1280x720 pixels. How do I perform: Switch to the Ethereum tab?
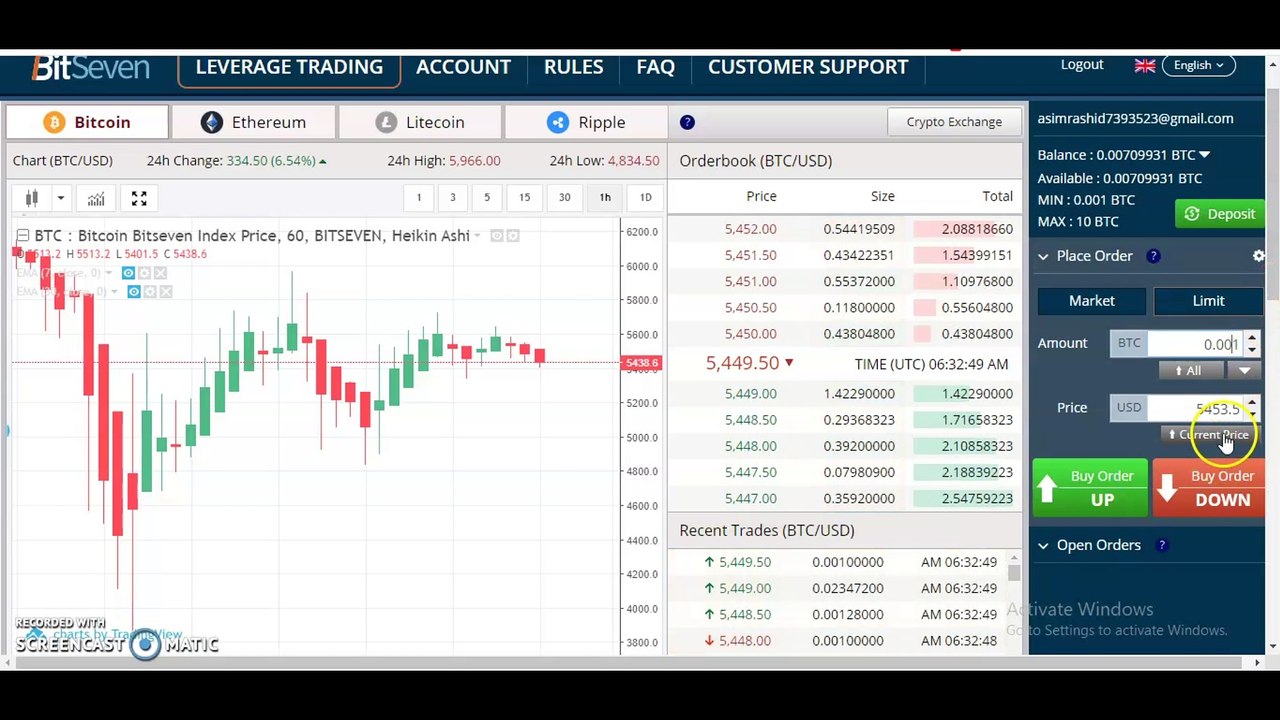253,122
